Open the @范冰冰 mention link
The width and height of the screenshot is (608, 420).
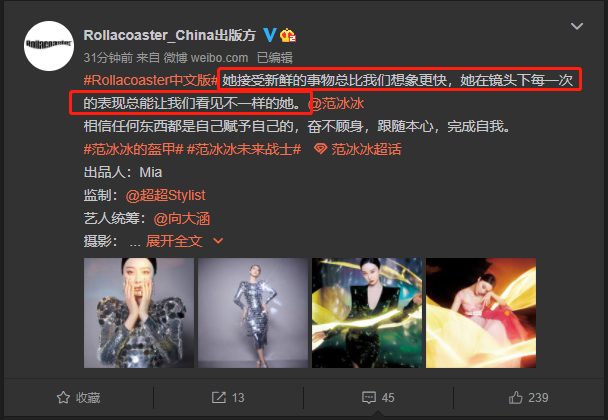click(x=336, y=103)
